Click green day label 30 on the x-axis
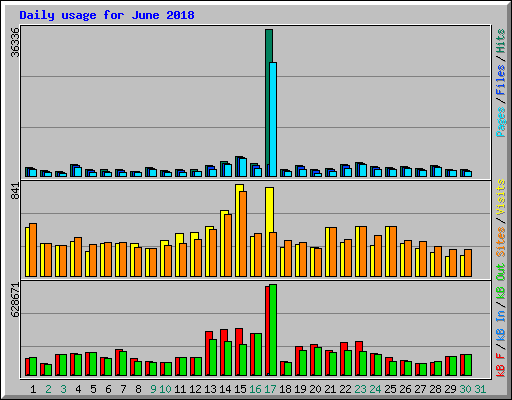Viewport: 512px width, 400px height. [465, 389]
